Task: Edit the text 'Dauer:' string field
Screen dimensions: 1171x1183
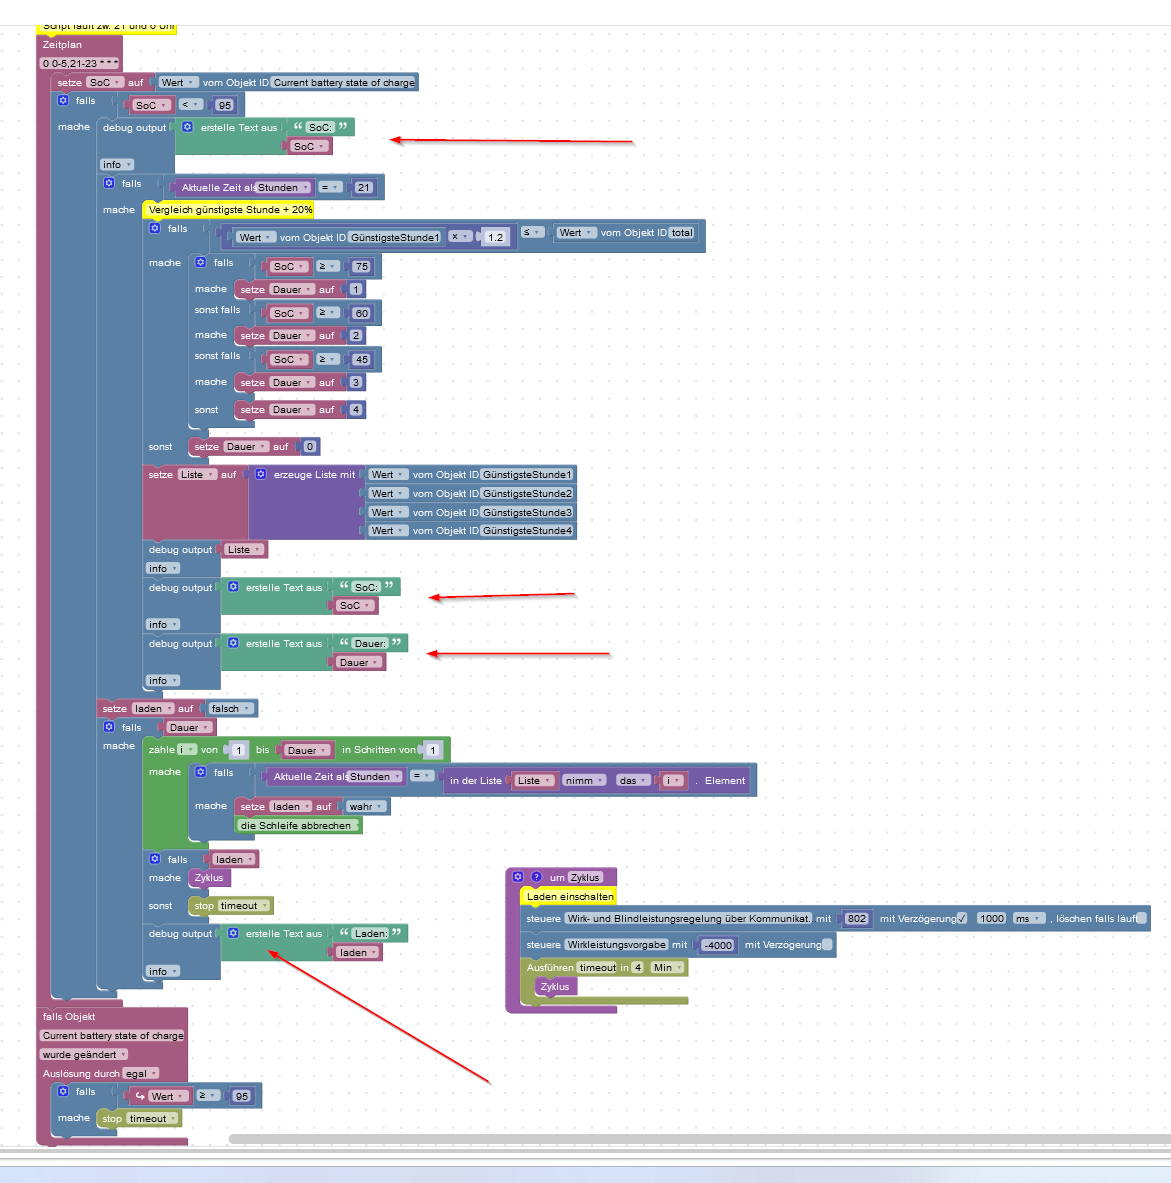Action: click(x=370, y=644)
